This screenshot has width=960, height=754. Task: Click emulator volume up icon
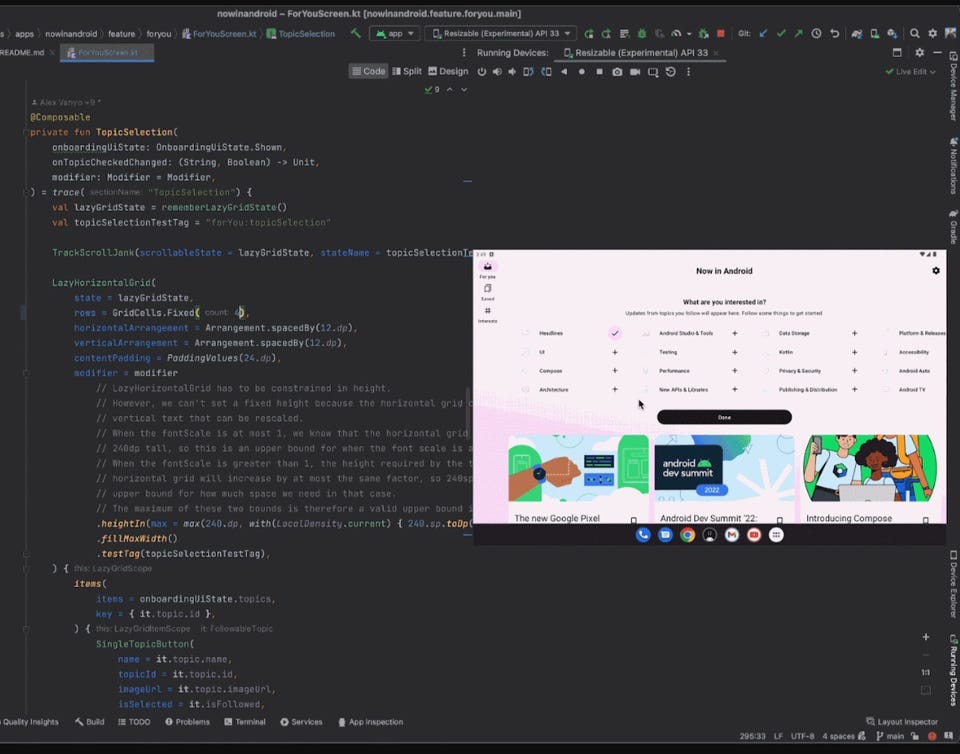click(x=497, y=72)
